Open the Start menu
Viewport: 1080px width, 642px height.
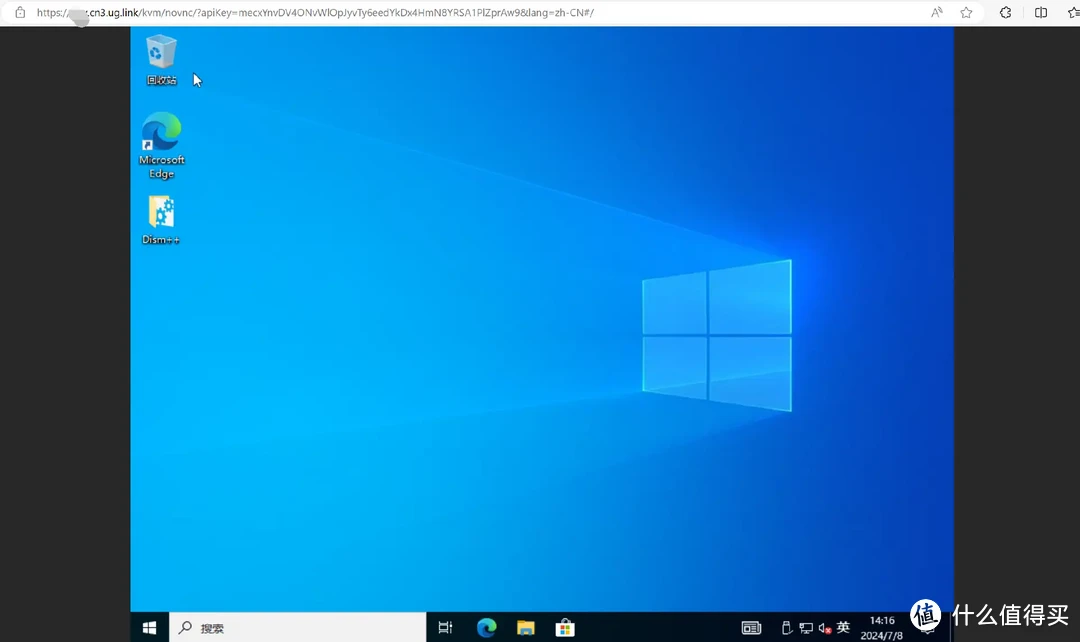(x=149, y=627)
